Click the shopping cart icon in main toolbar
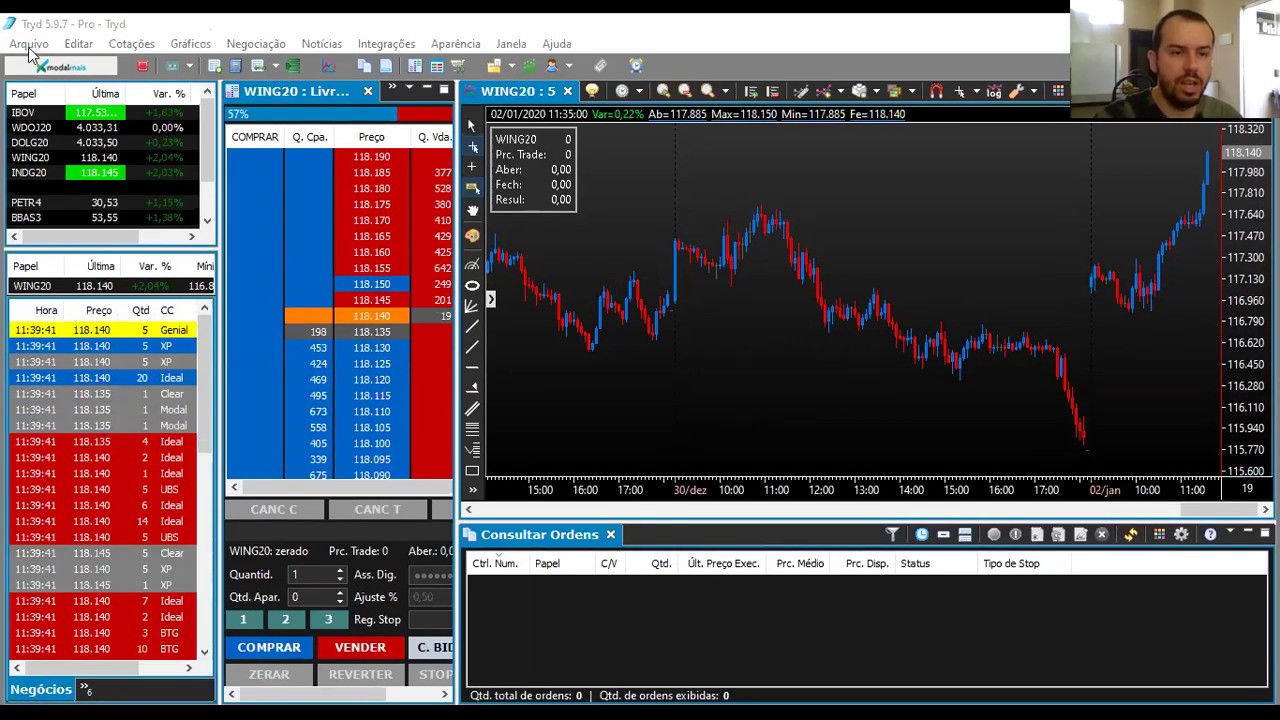1280x720 pixels. [x=459, y=66]
